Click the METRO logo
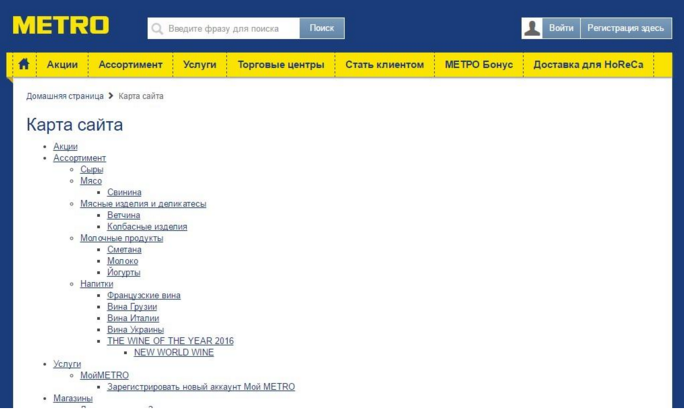This screenshot has width=684, height=410. [61, 25]
